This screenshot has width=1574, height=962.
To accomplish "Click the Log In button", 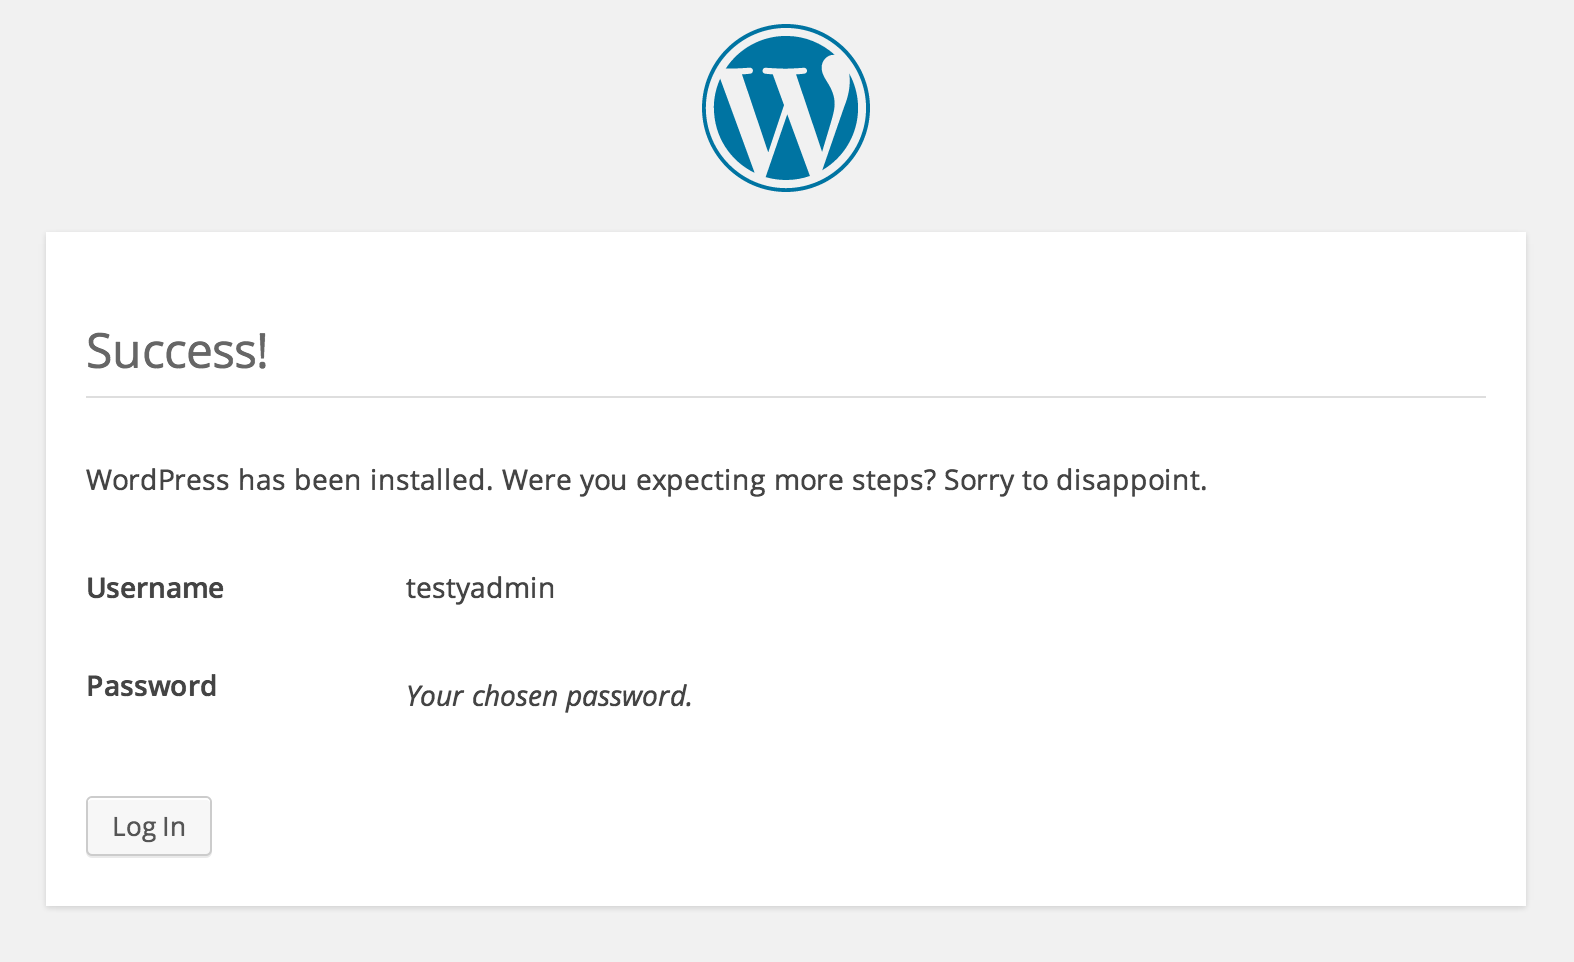I will (149, 826).
